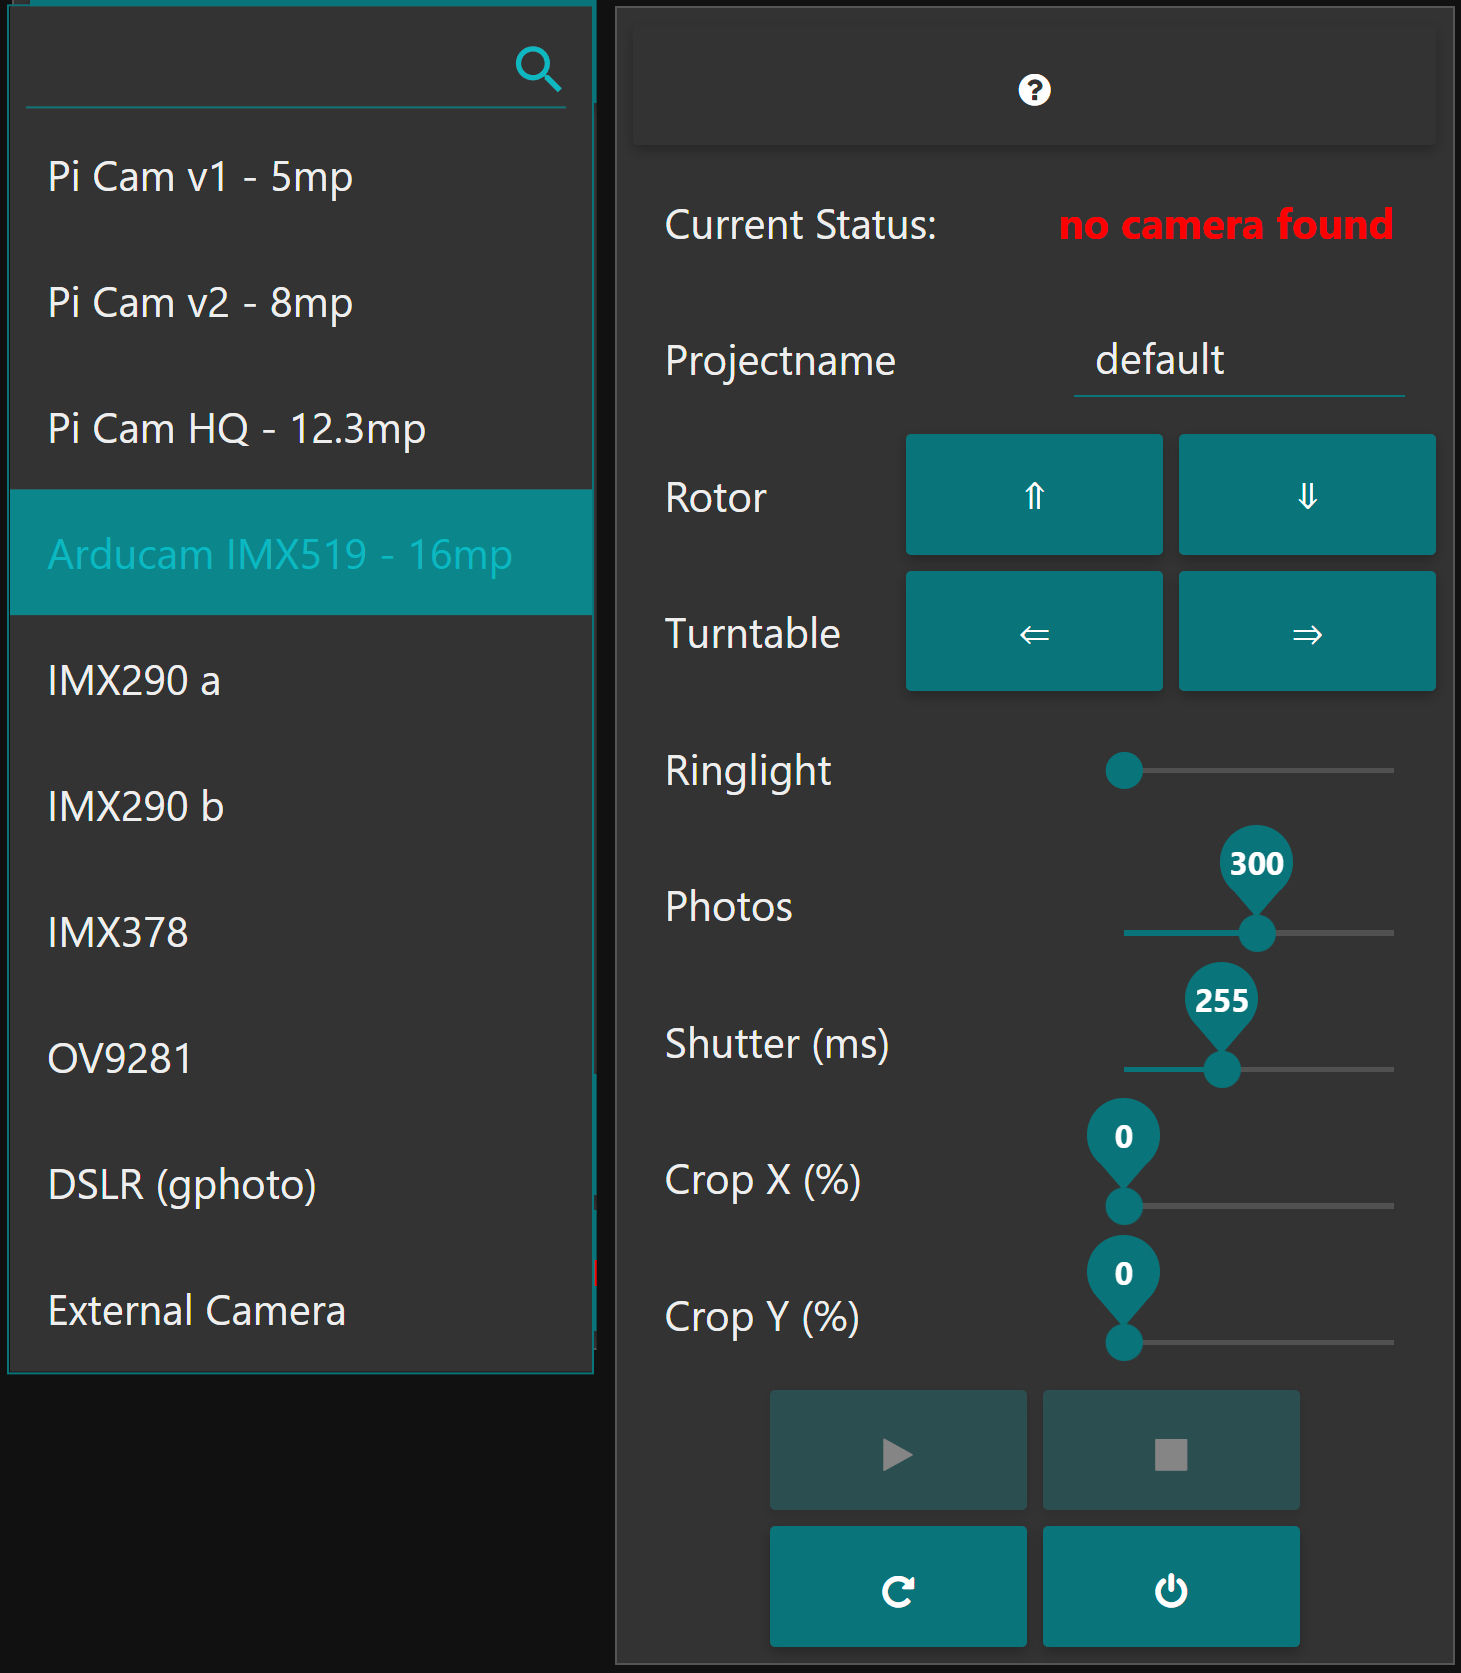This screenshot has width=1461, height=1673.
Task: Select IMX290 a from the camera list
Action: (134, 680)
